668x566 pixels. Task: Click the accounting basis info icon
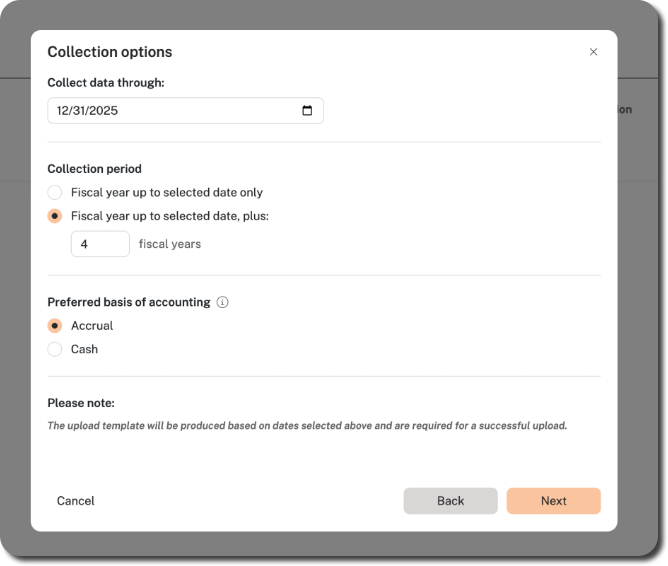pos(222,302)
